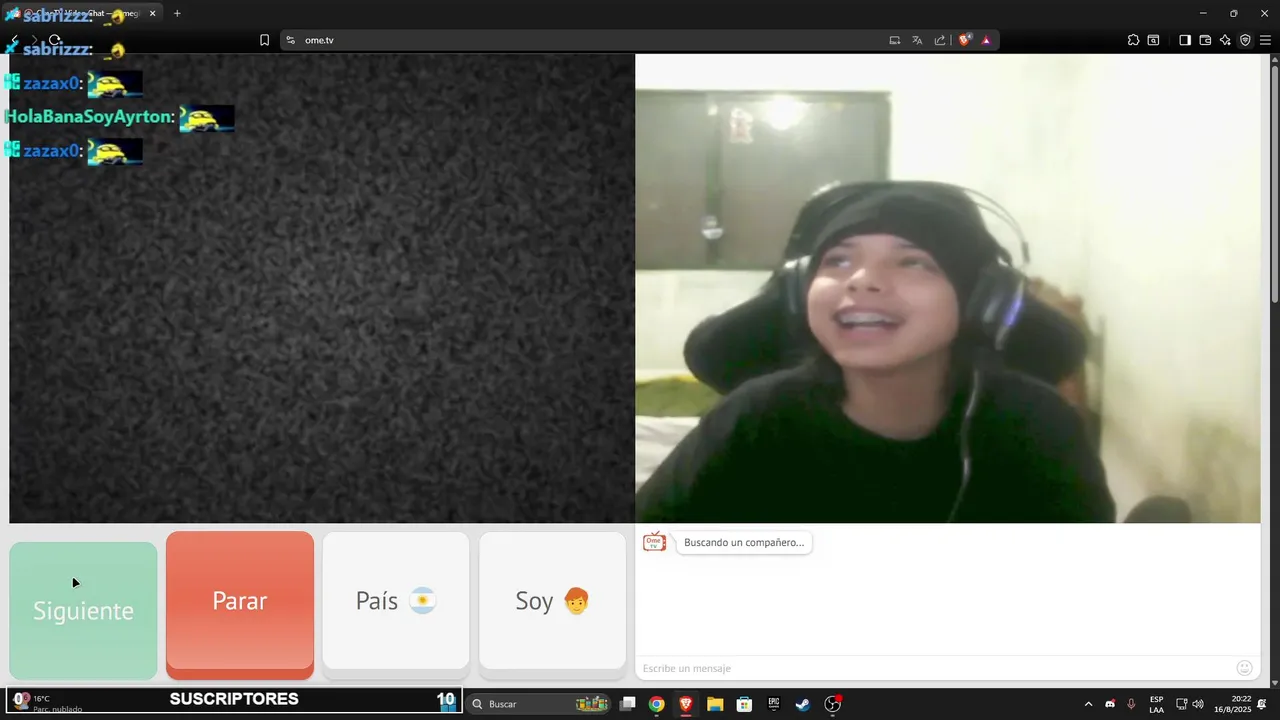Click the microphone tray indicator
The height and width of the screenshot is (720, 1280).
1131,704
